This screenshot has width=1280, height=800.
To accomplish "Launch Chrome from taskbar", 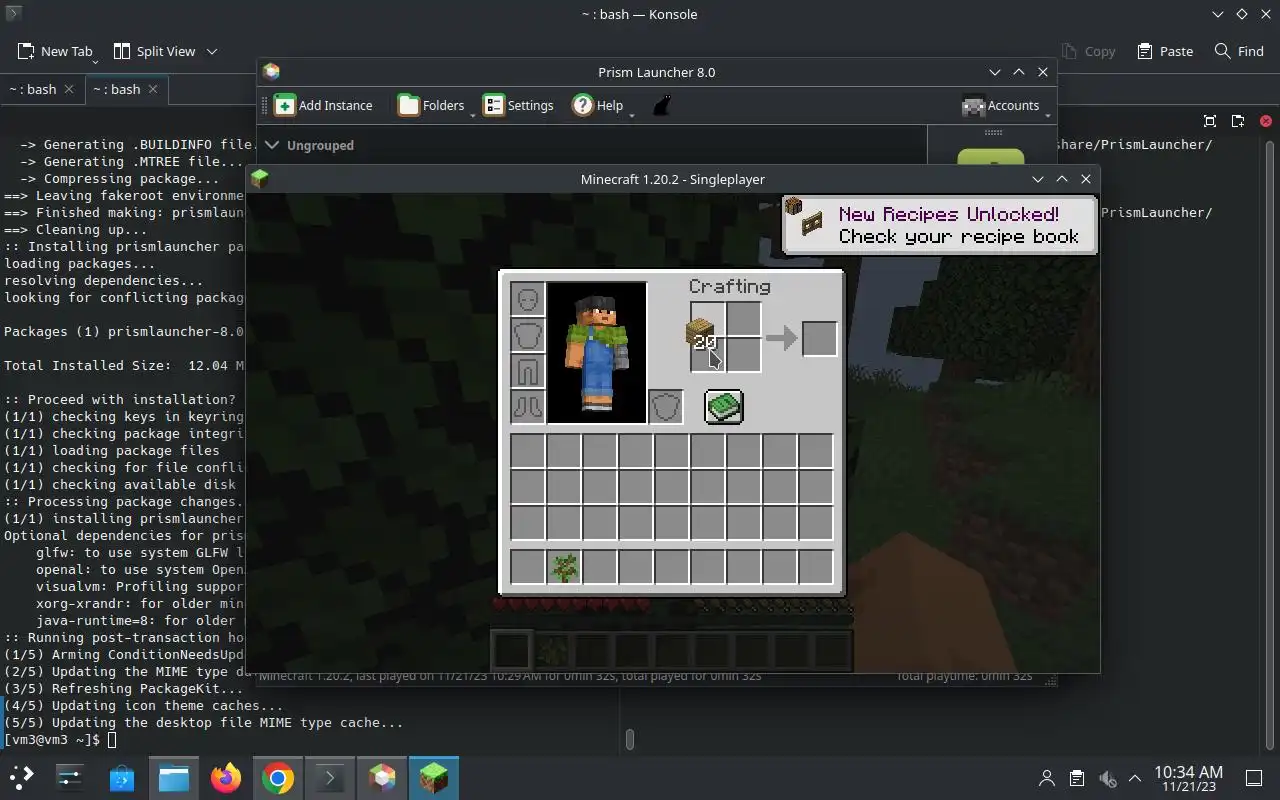I will pyautogui.click(x=278, y=777).
